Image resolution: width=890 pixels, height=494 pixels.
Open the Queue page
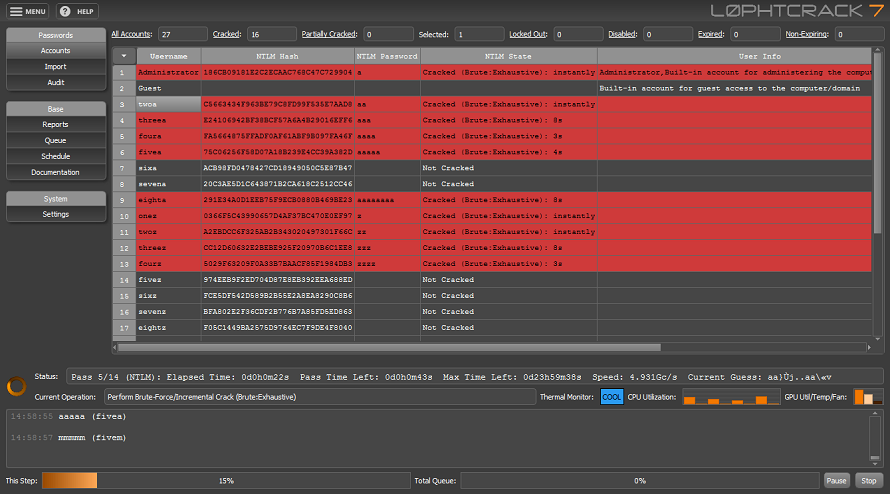[56, 140]
